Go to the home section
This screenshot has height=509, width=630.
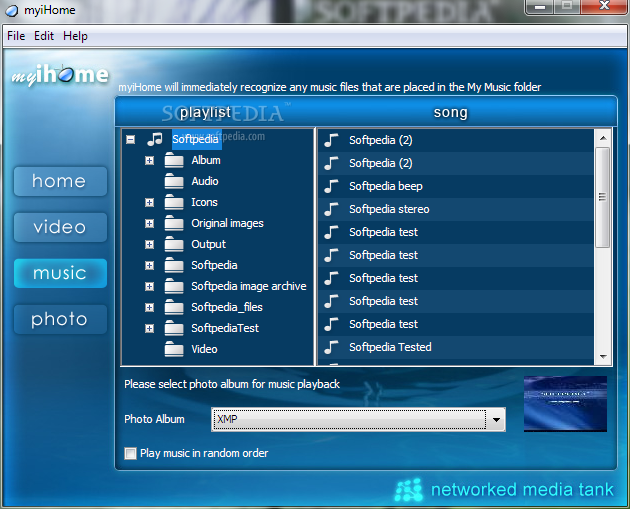point(60,181)
